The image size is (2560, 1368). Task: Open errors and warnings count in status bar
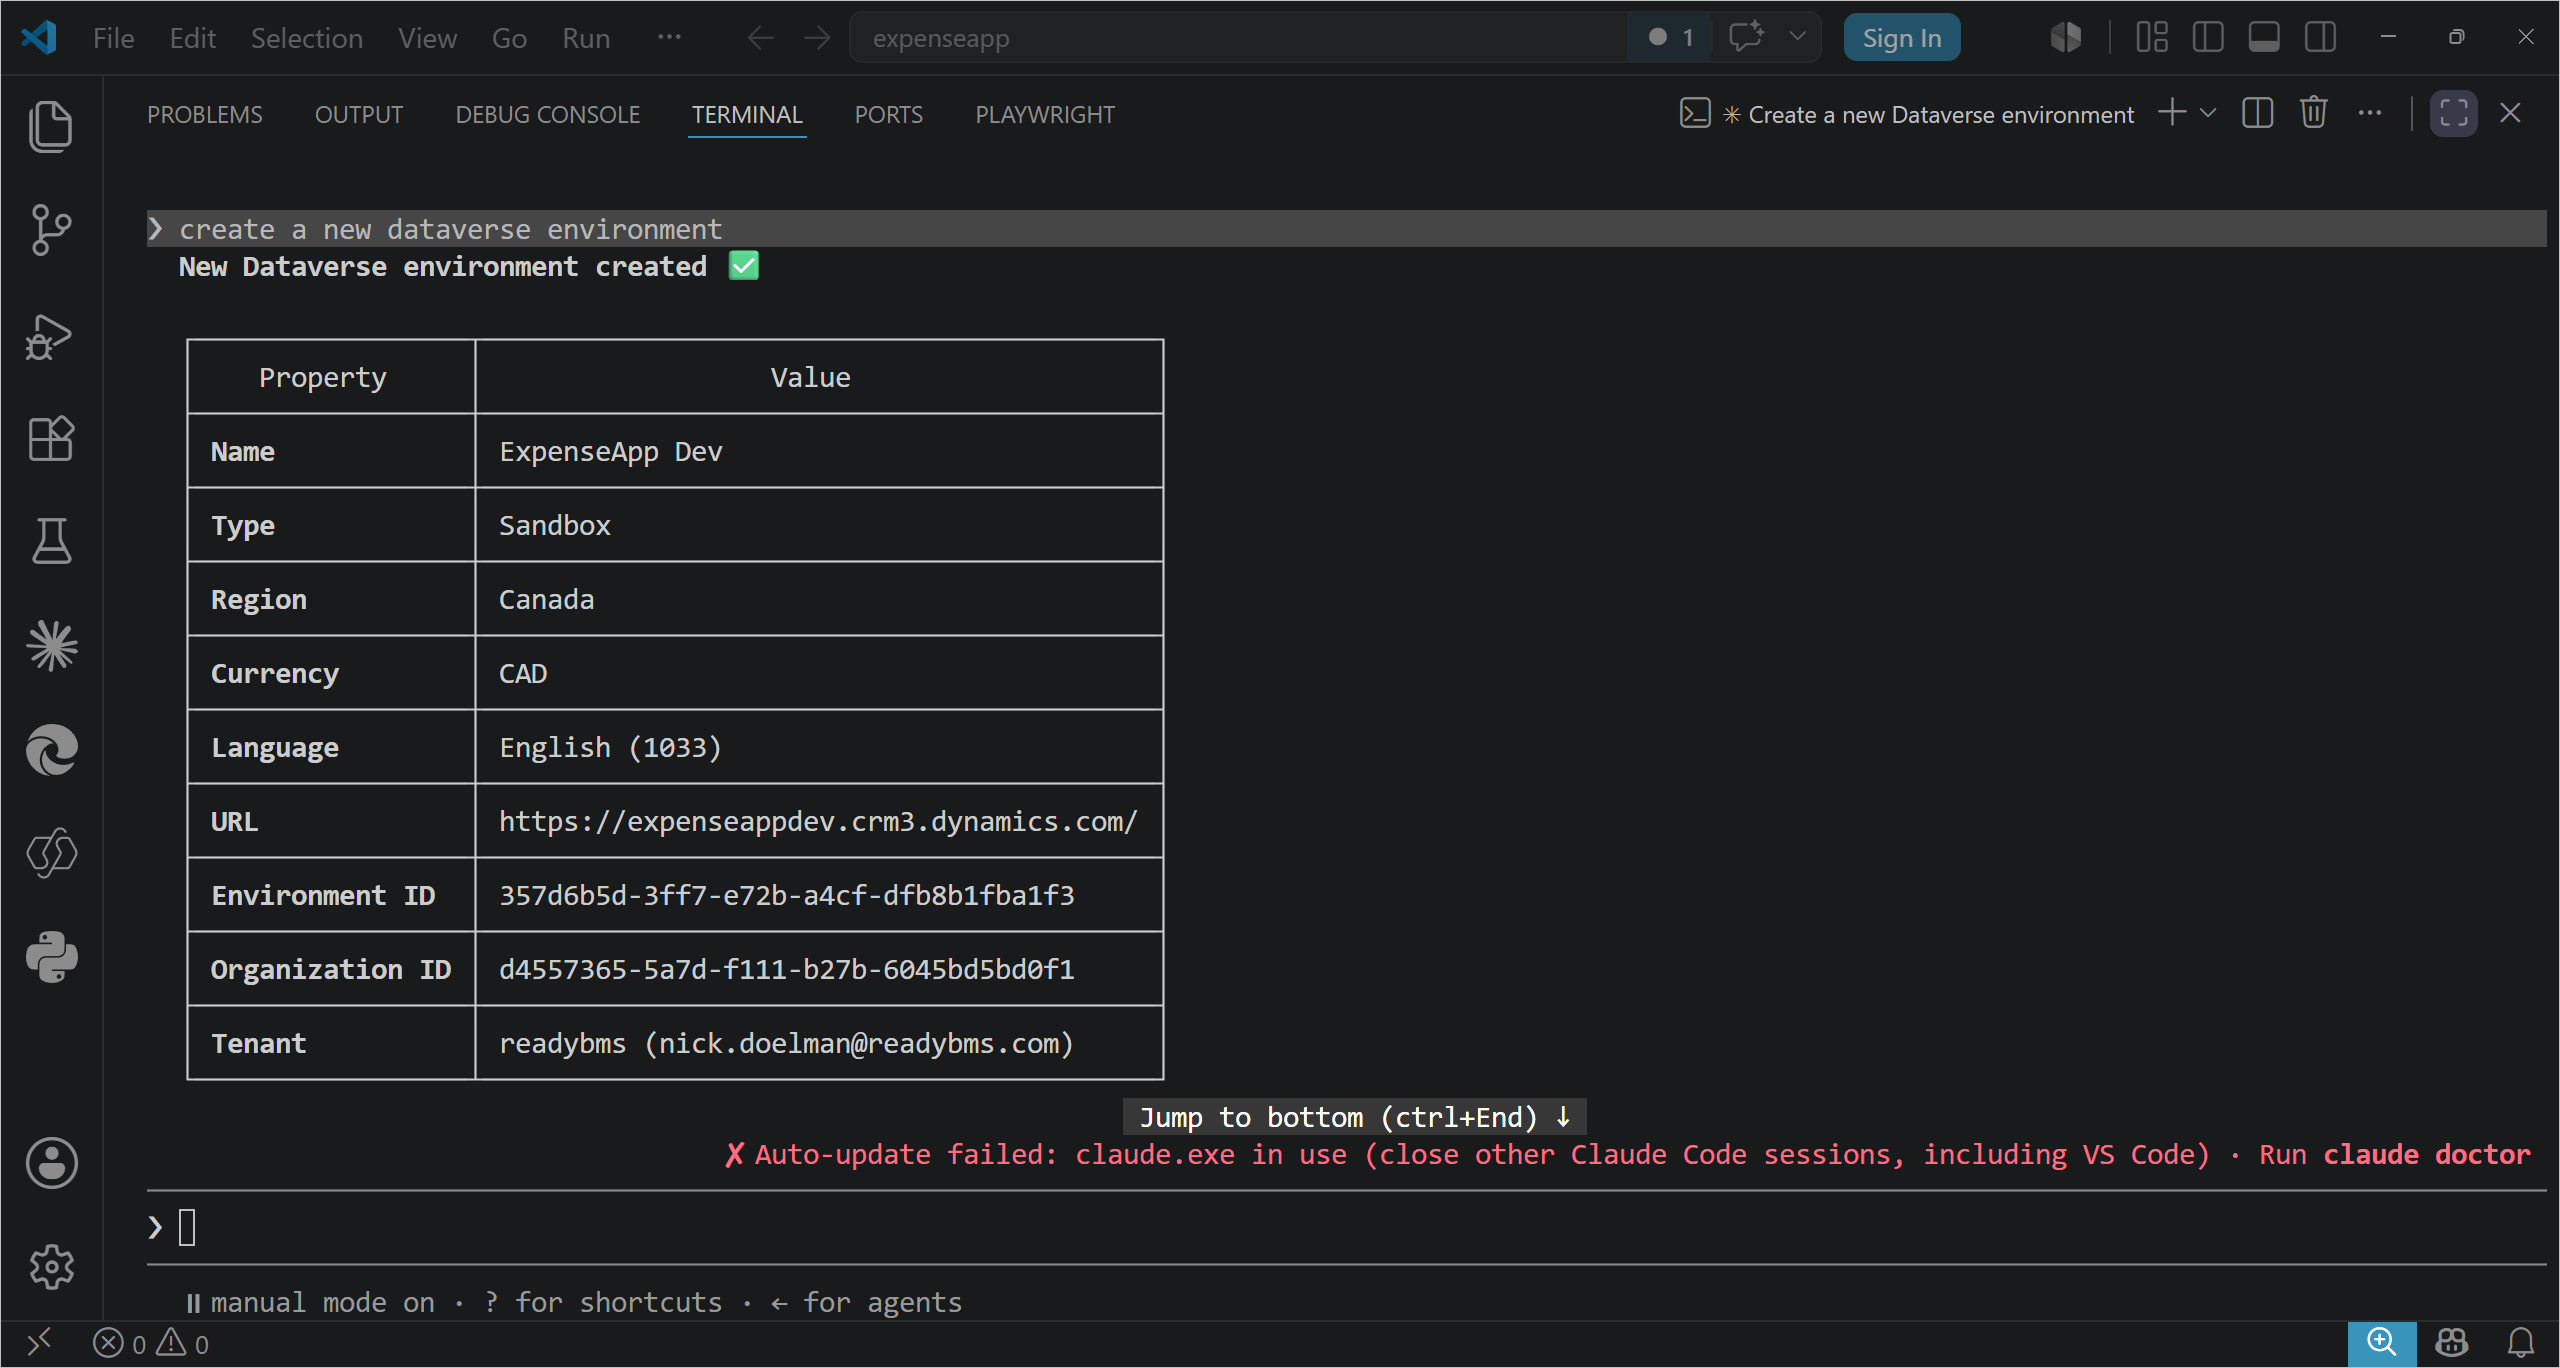(x=150, y=1343)
